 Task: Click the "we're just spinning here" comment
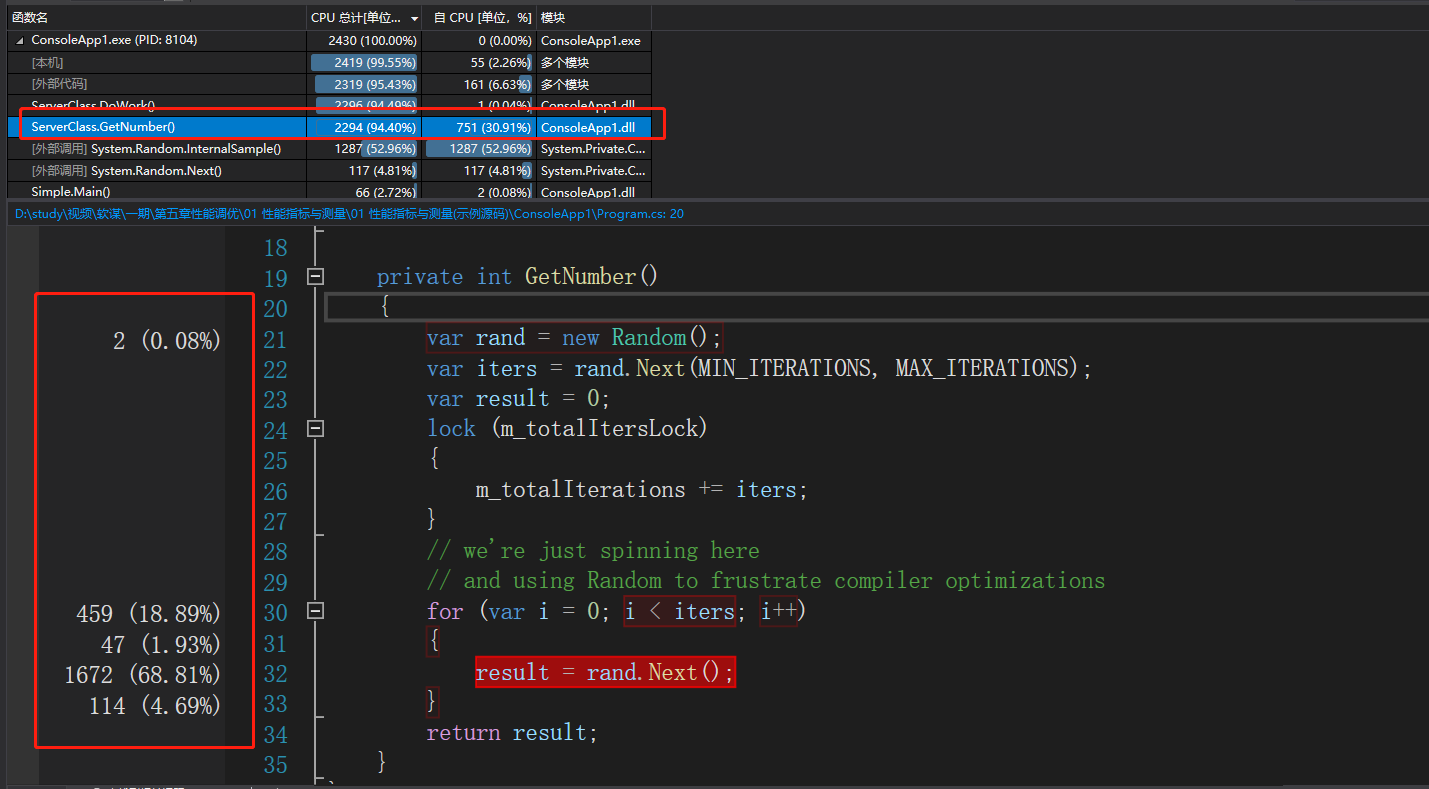coord(593,551)
